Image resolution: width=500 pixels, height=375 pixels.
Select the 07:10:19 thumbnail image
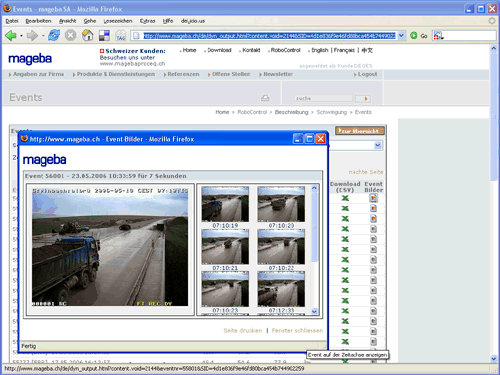pyautogui.click(x=225, y=204)
